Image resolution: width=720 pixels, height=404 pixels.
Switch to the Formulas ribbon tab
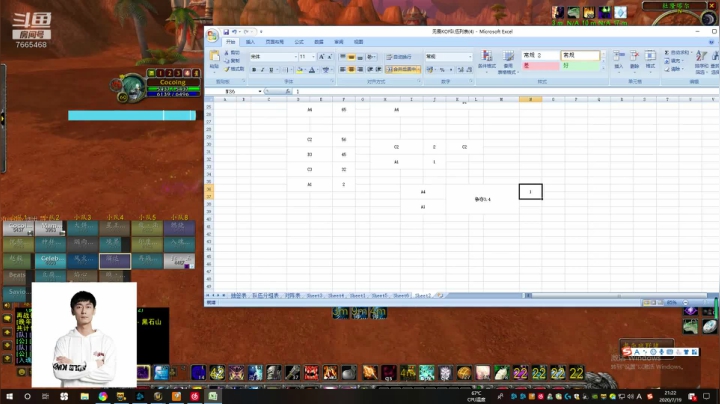[x=299, y=42]
